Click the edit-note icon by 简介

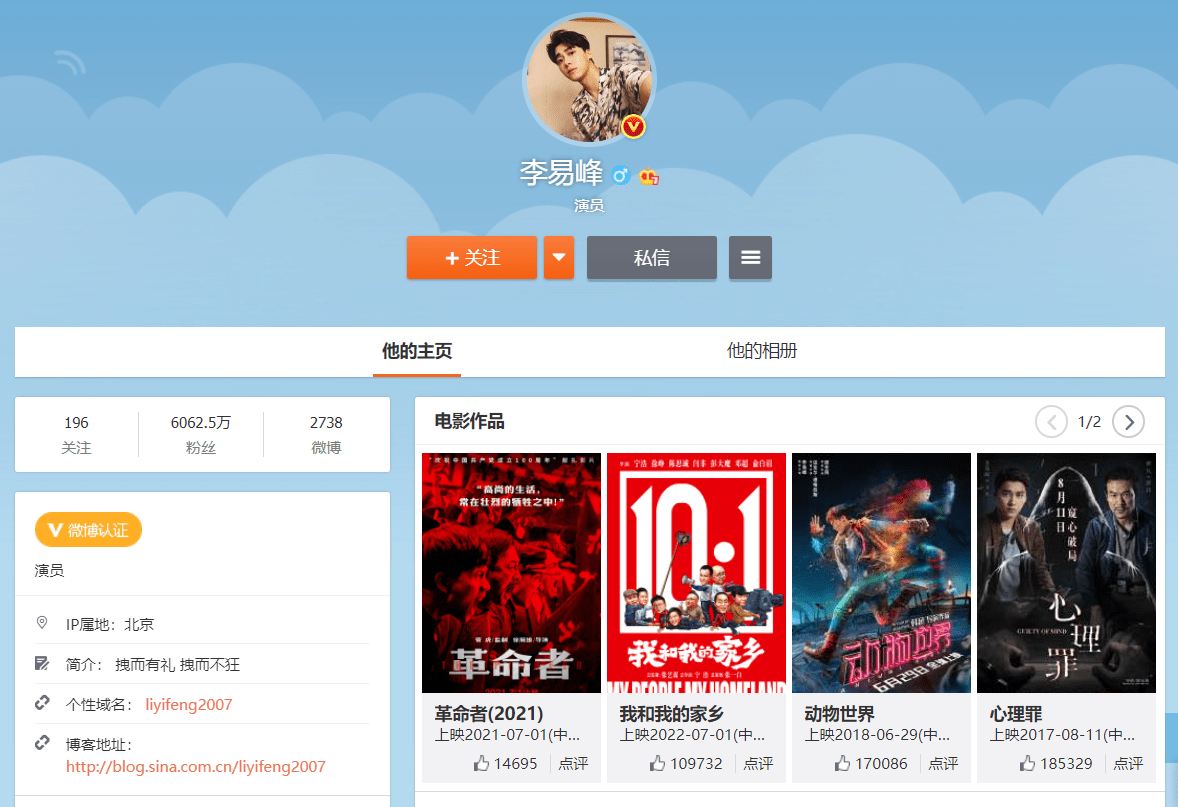click(42, 663)
